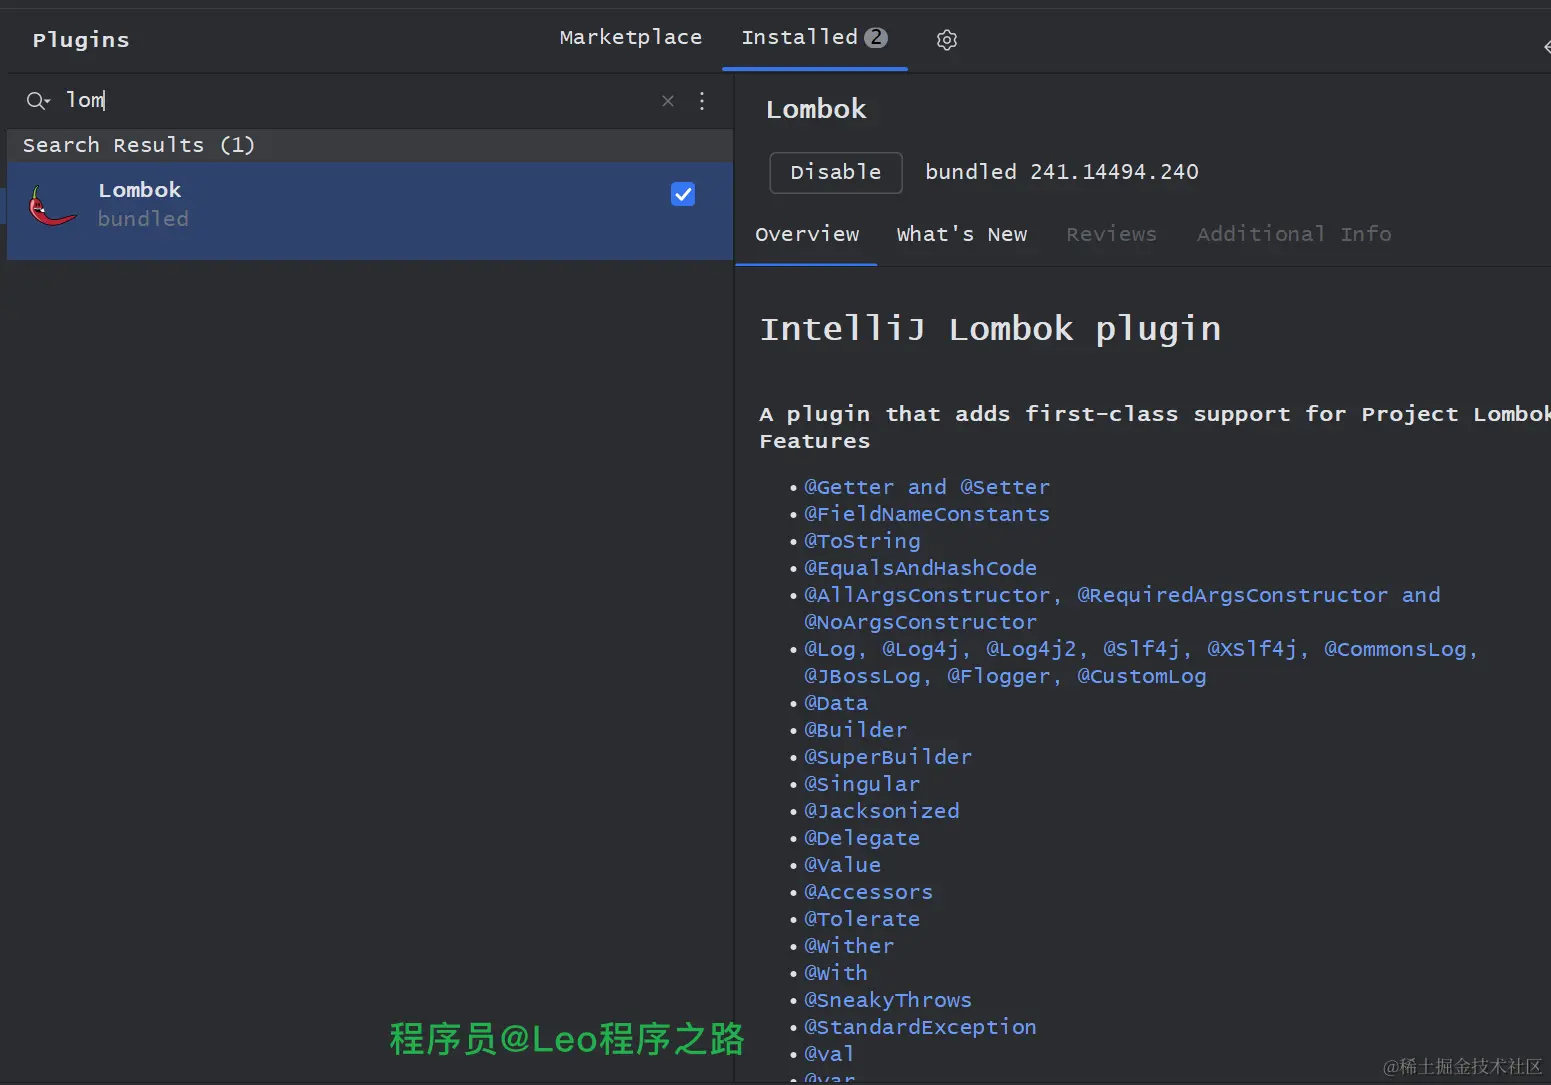Click the Lombok chili pepper icon
This screenshot has width=1551, height=1085.
click(x=52, y=206)
